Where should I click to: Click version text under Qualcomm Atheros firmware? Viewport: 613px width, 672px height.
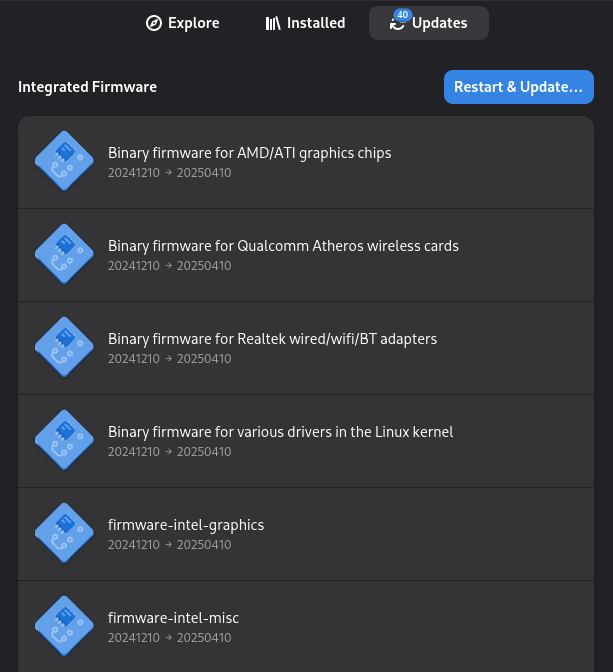pyautogui.click(x=169, y=266)
